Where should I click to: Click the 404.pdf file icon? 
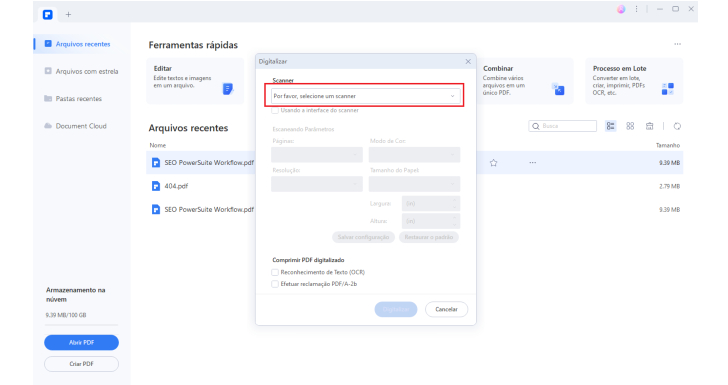[156, 186]
